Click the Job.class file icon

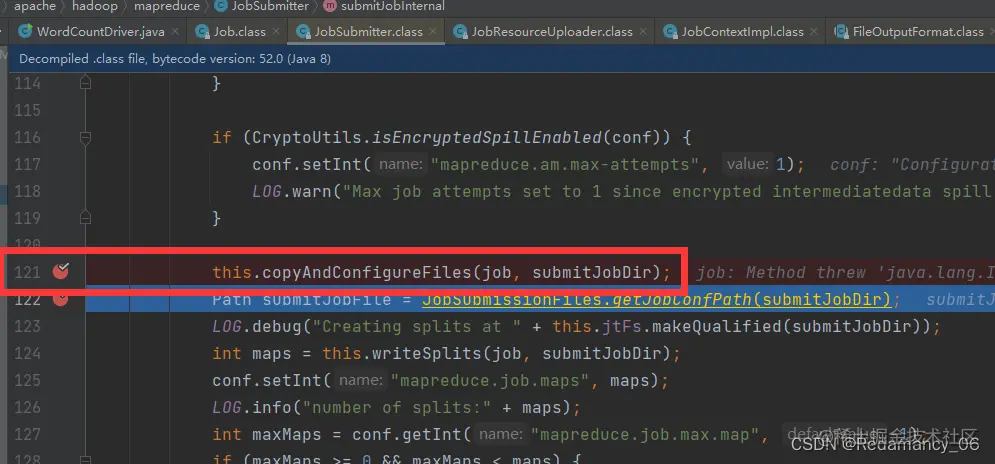pyautogui.click(x=202, y=31)
